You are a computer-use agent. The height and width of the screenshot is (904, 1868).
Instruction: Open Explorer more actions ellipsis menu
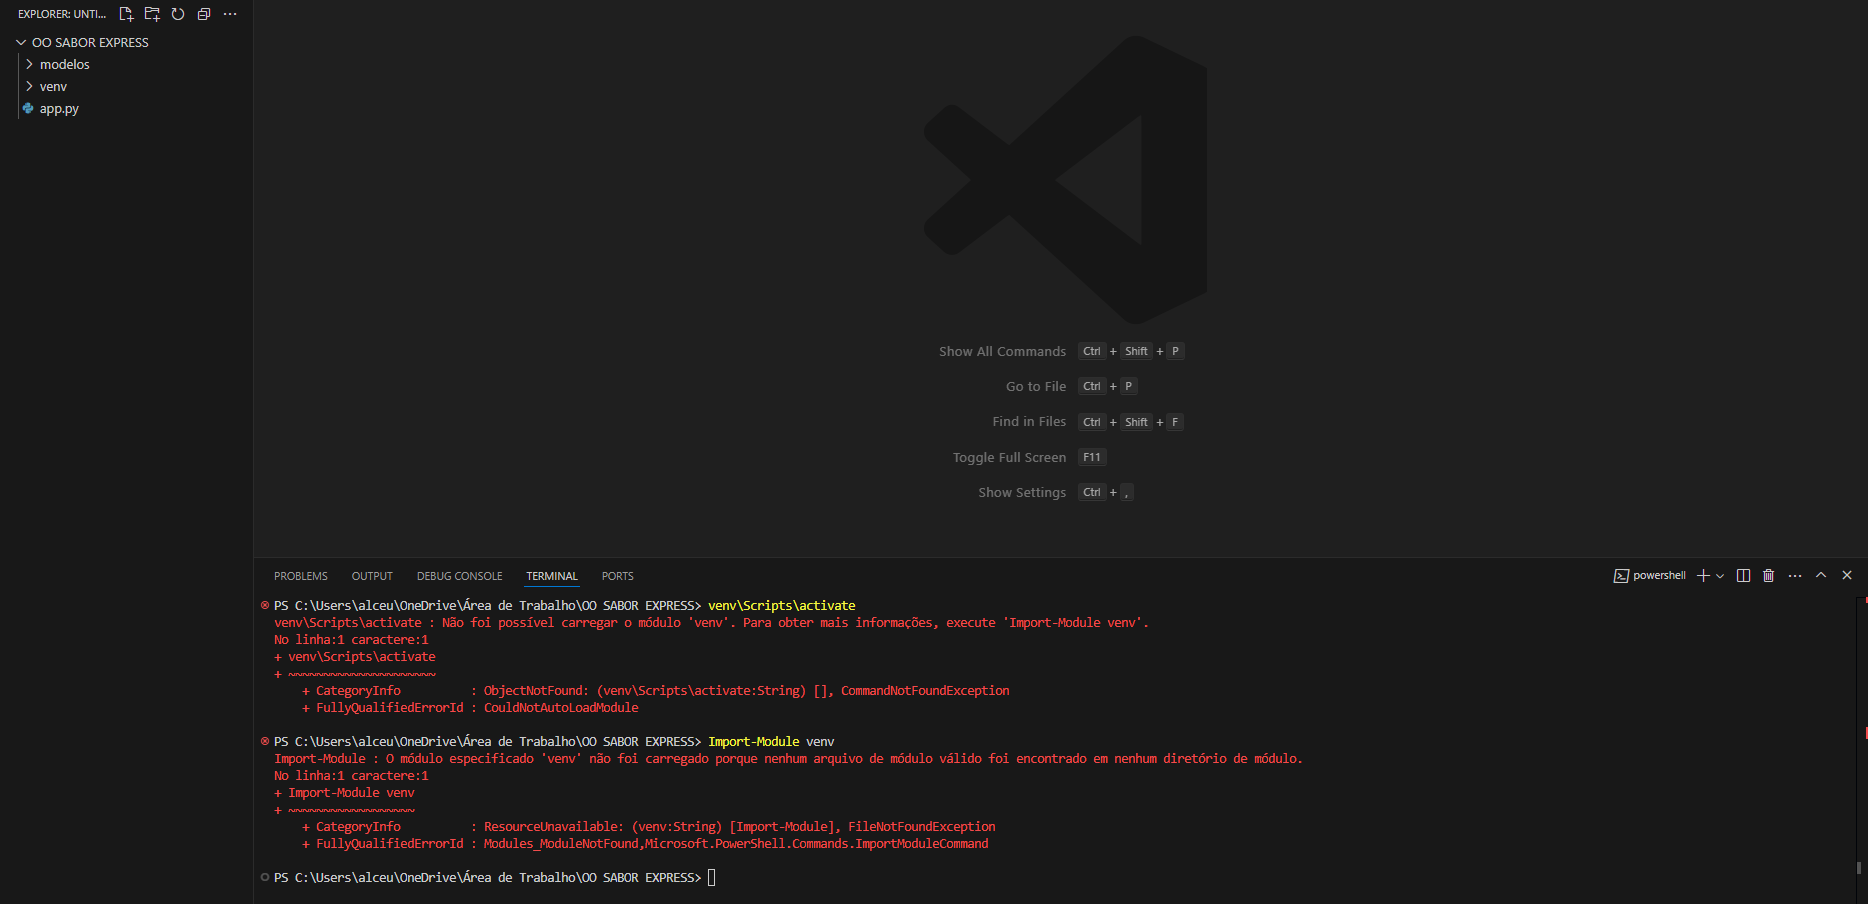(230, 14)
